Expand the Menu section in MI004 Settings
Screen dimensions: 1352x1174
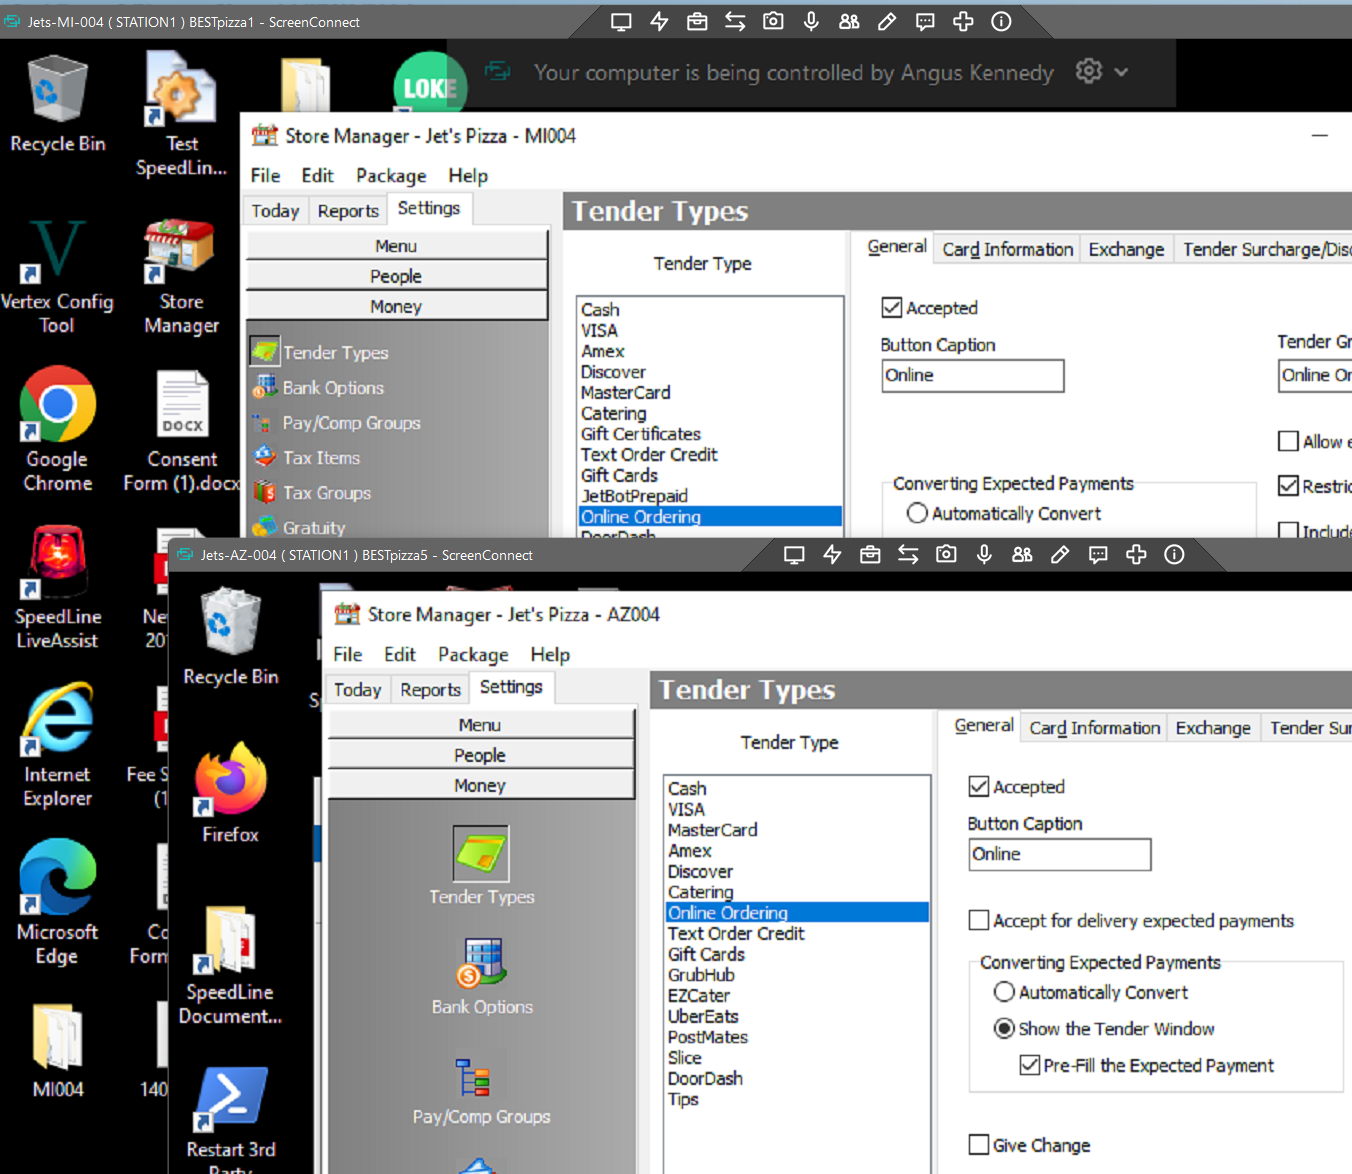[396, 246]
